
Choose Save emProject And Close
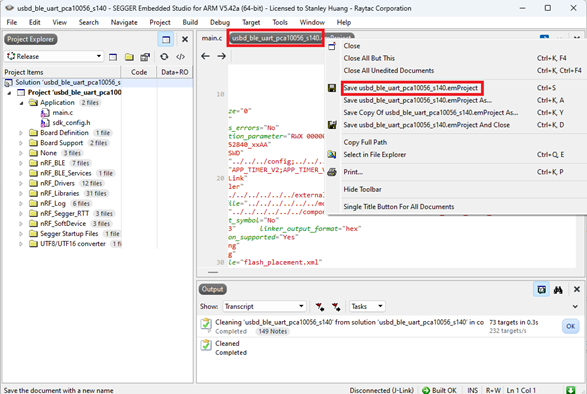(x=426, y=125)
